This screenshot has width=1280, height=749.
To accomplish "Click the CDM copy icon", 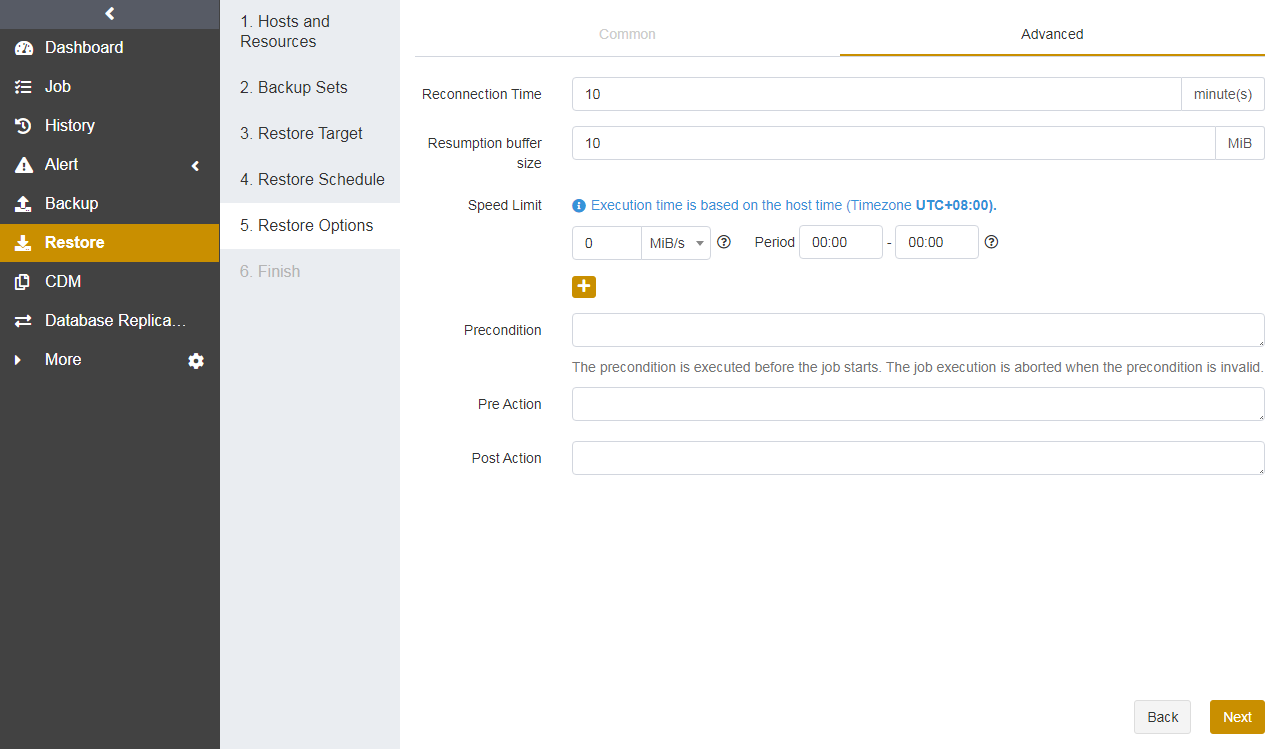I will (24, 282).
